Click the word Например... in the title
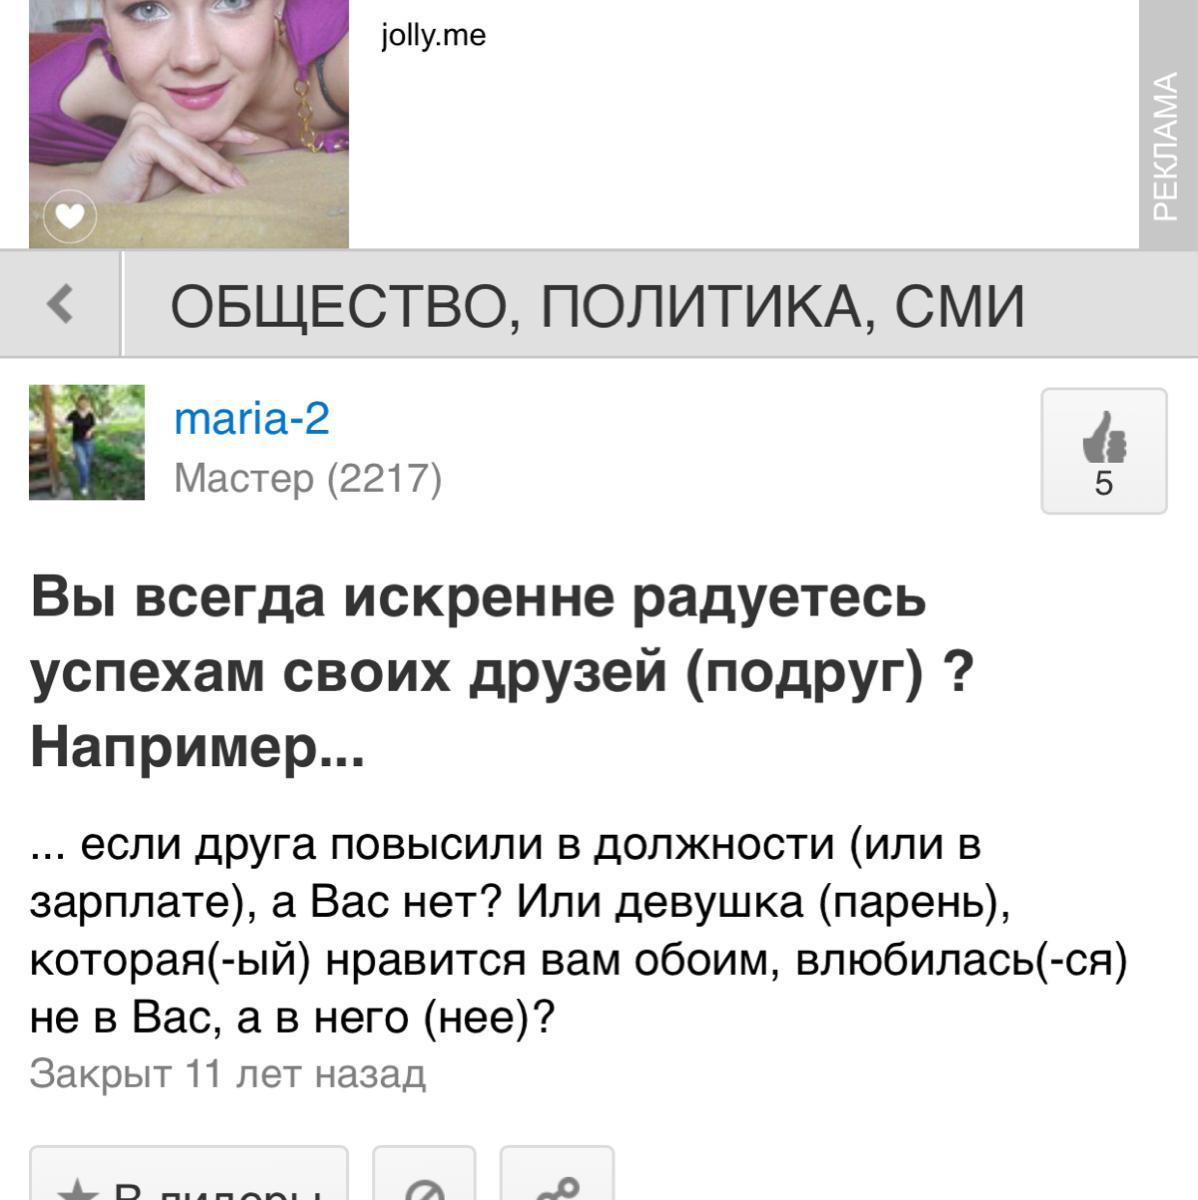Image resolution: width=1198 pixels, height=1200 pixels. (x=198, y=747)
